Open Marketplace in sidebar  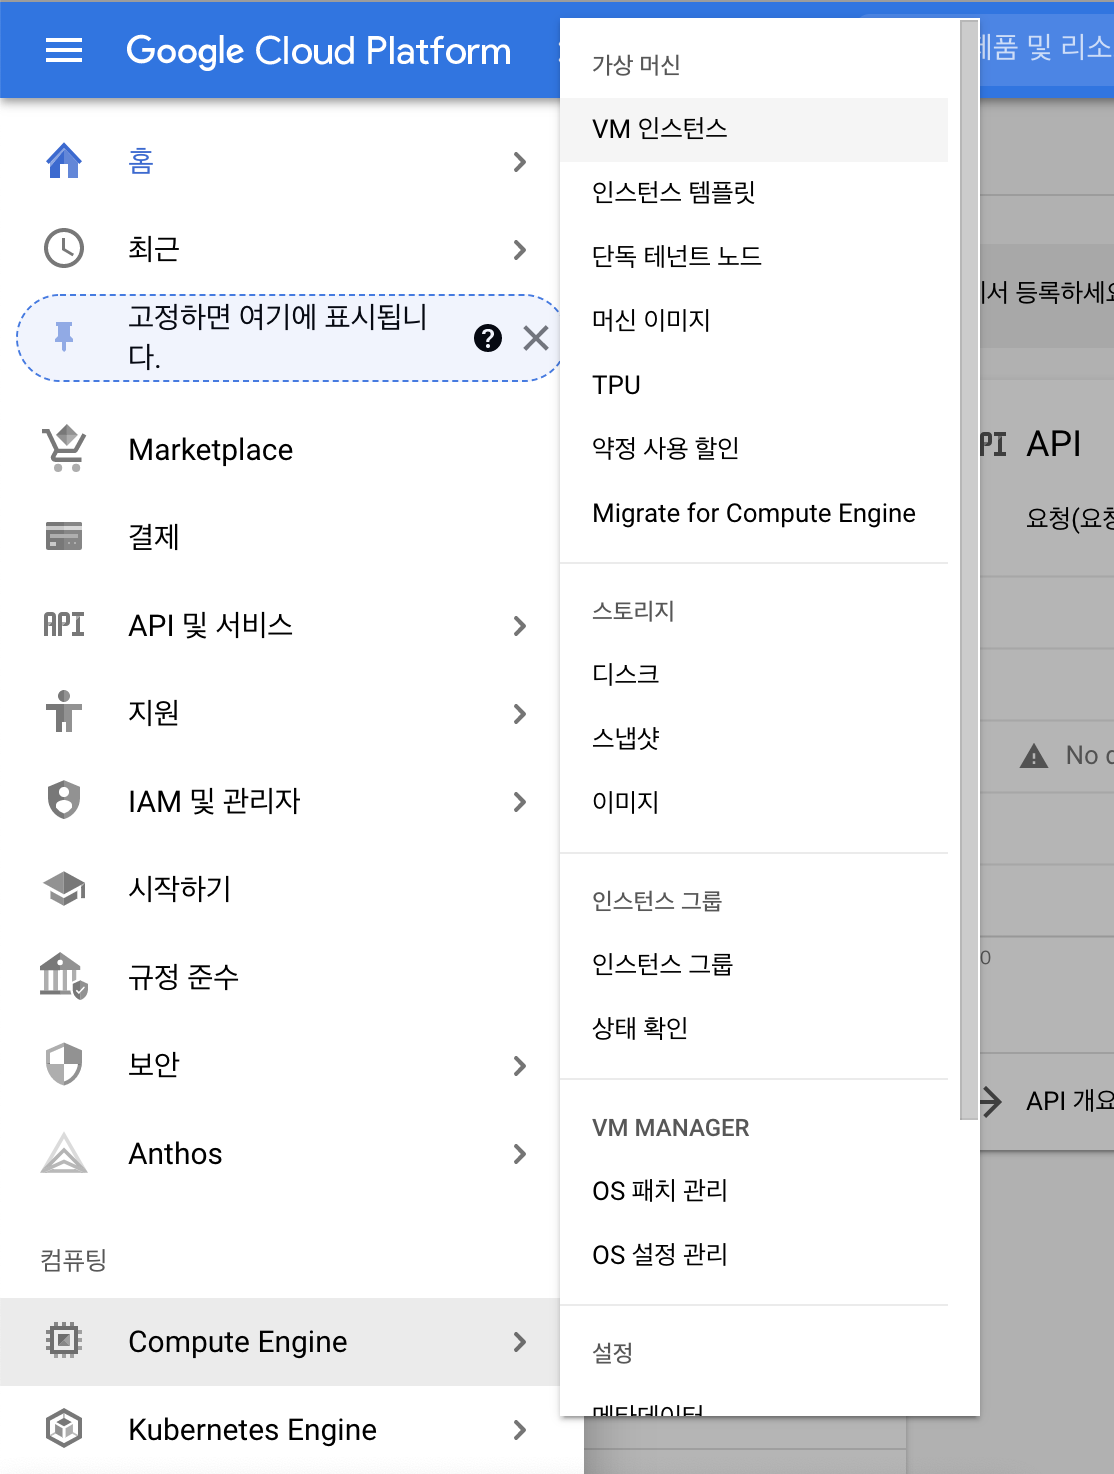211,449
